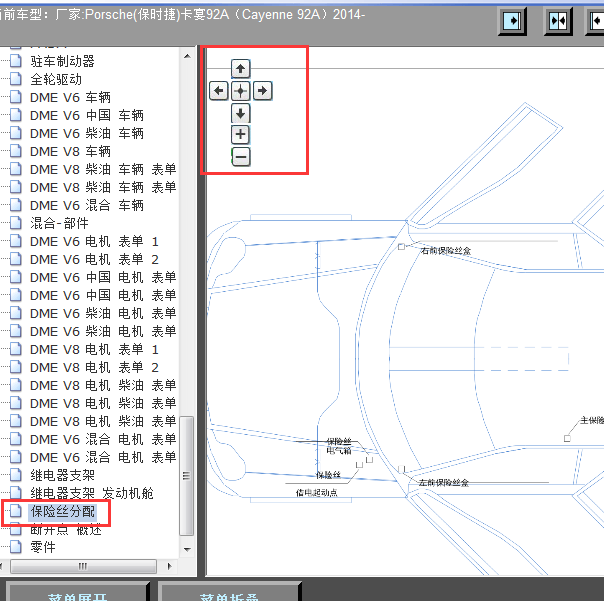Click the square marker below the 主保险 label

(x=567, y=438)
